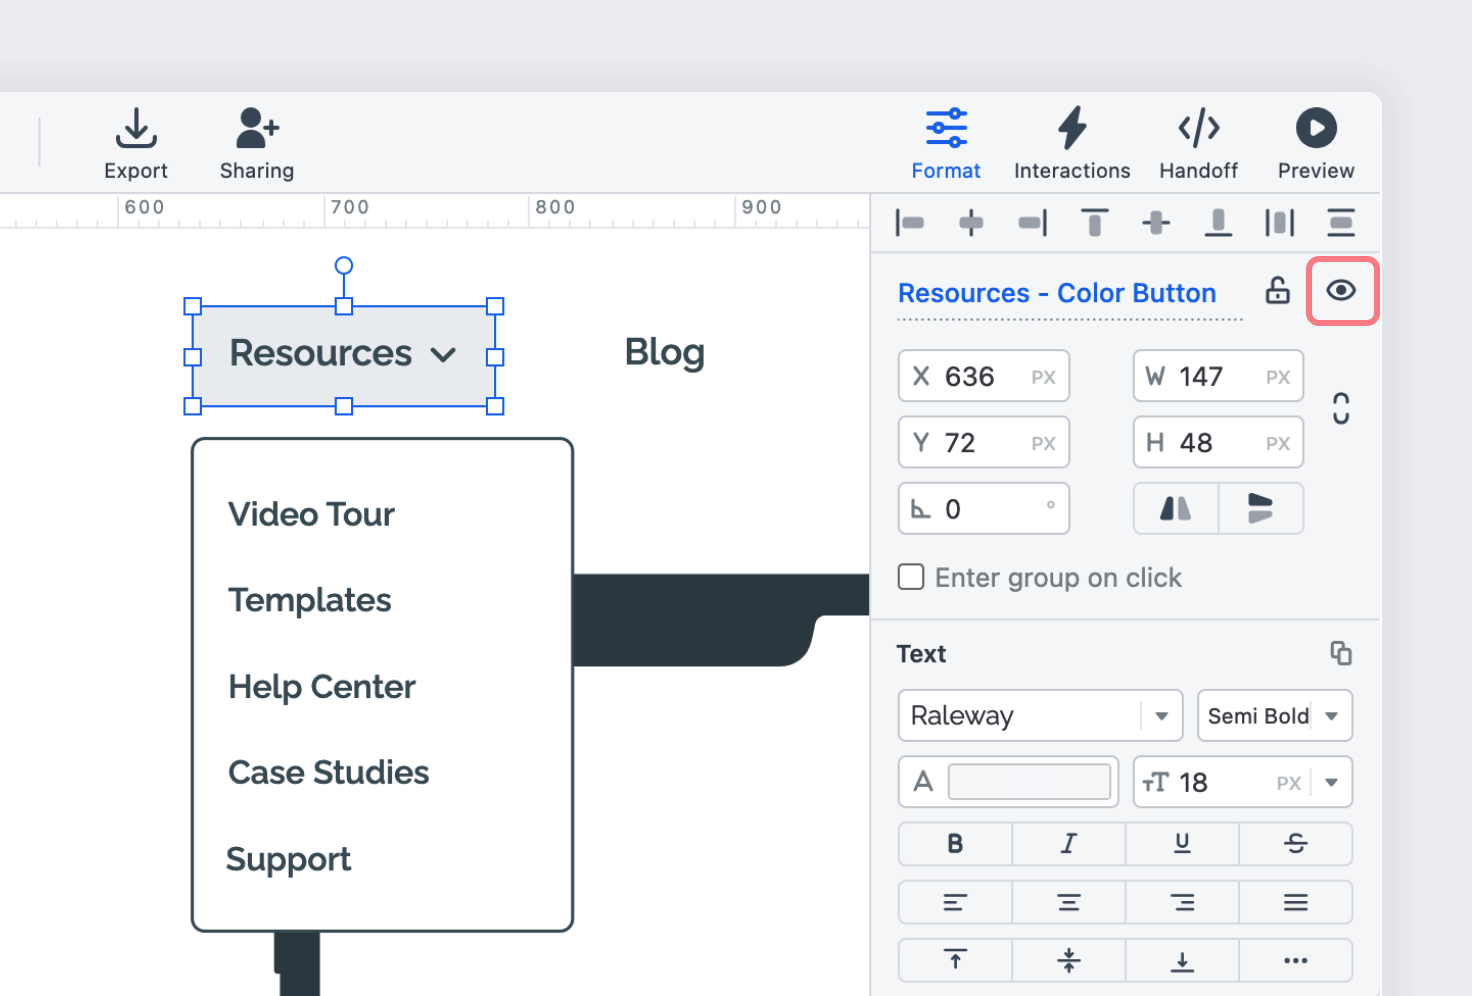1472x996 pixels.
Task: Click the Resources chevron arrow
Action: 443,355
